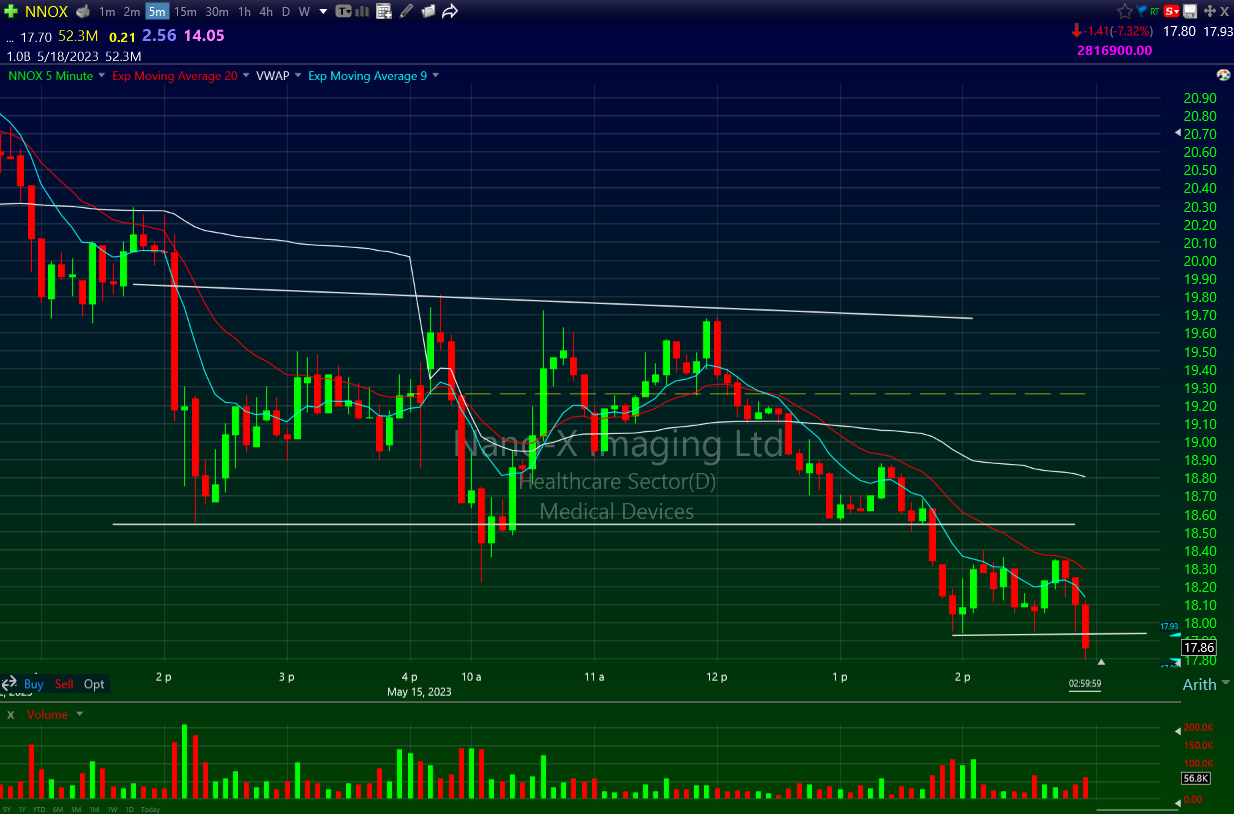The width and height of the screenshot is (1234, 814).
Task: Expand the Exp Moving Average 20 dropdown
Action: tap(246, 76)
